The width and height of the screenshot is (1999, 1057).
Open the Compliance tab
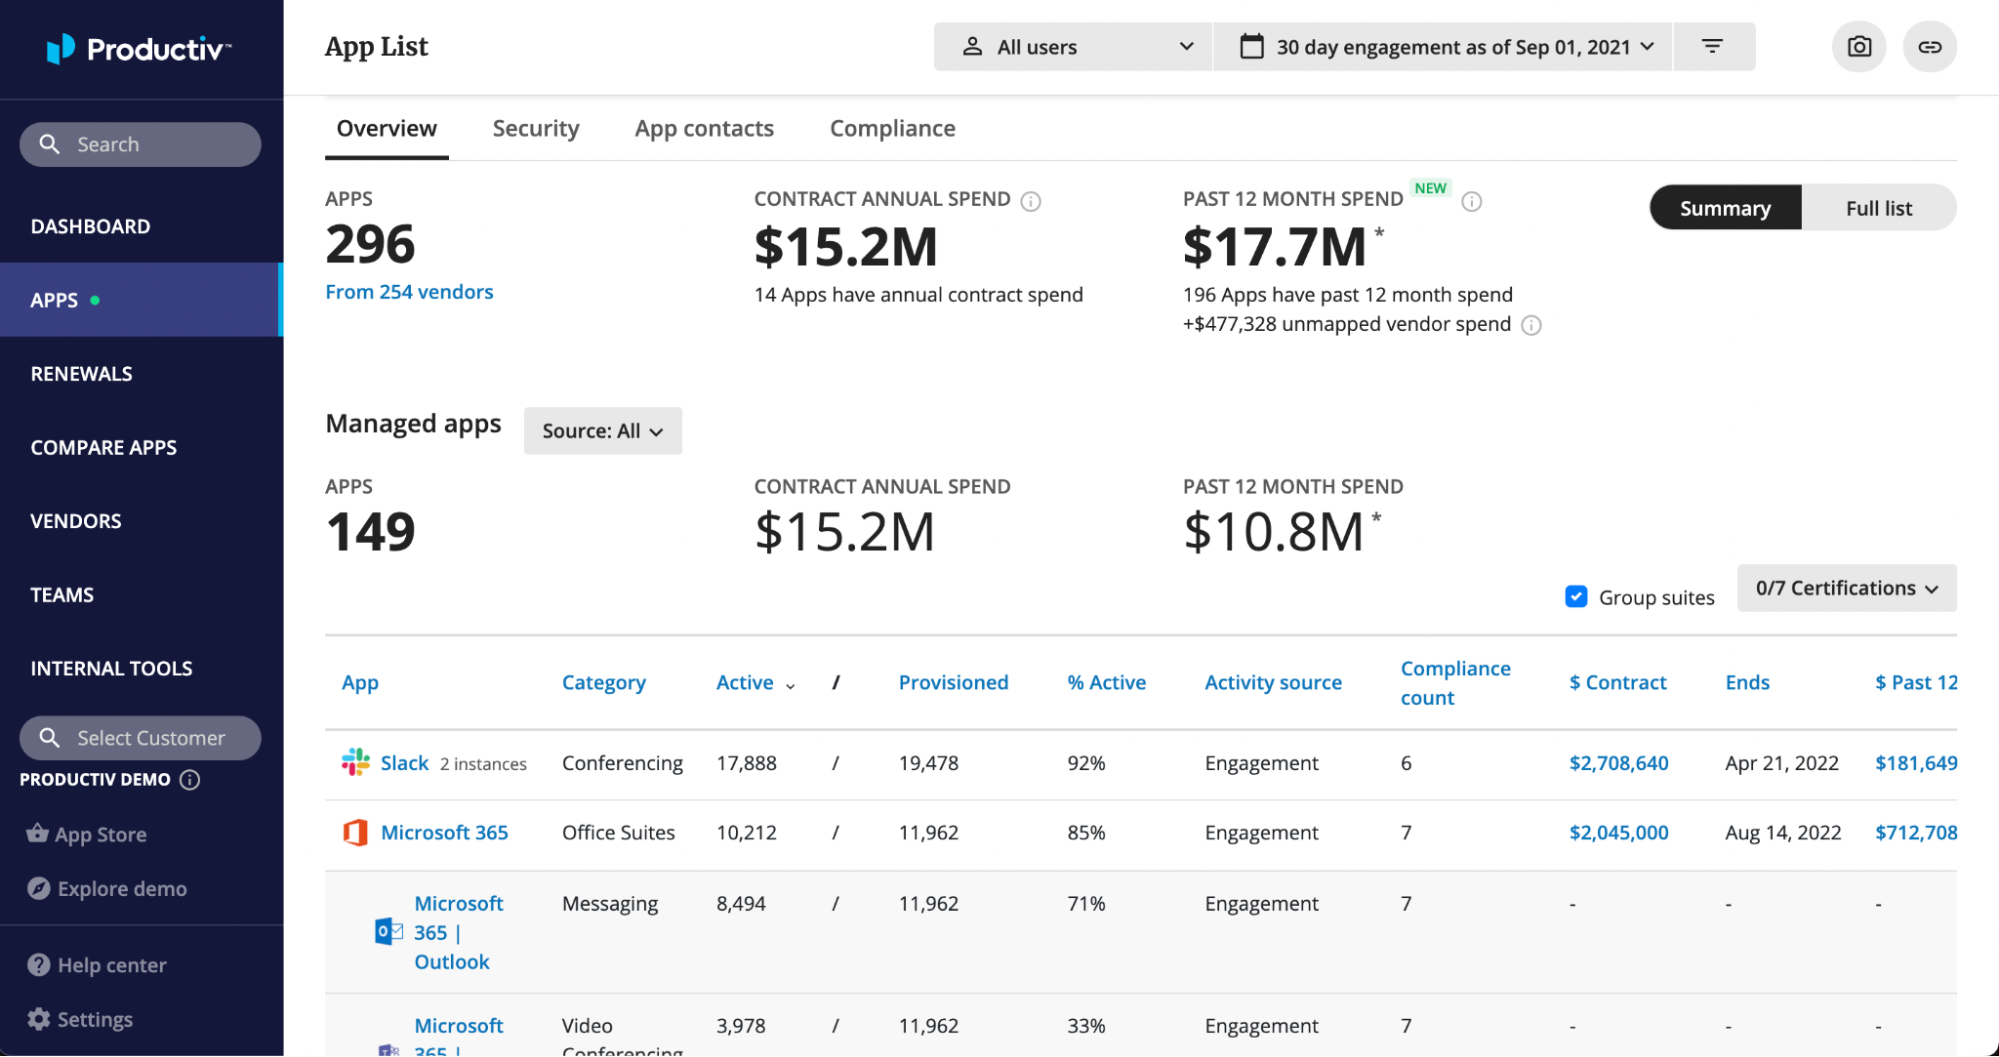(x=891, y=128)
